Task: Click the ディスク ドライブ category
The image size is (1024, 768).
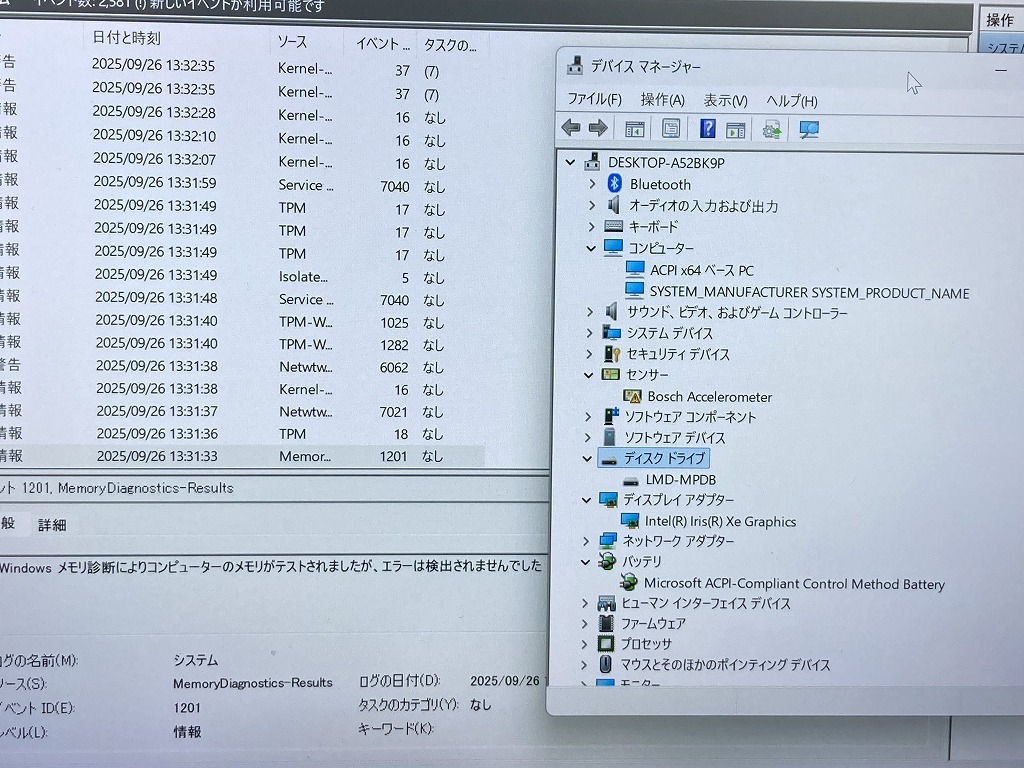Action: 664,458
